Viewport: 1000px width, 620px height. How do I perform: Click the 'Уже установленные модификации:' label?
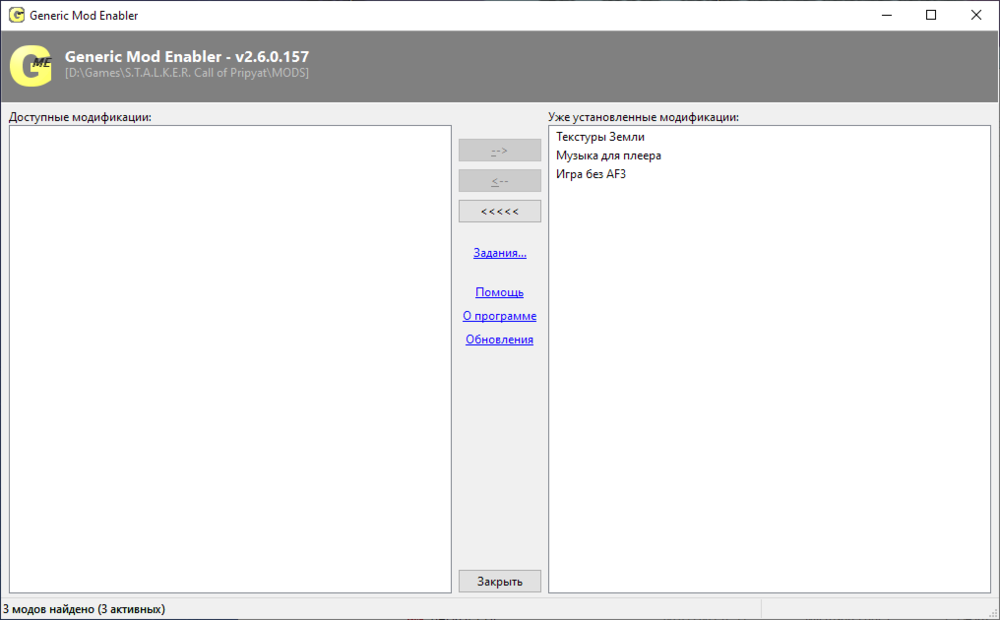pyautogui.click(x=643, y=117)
